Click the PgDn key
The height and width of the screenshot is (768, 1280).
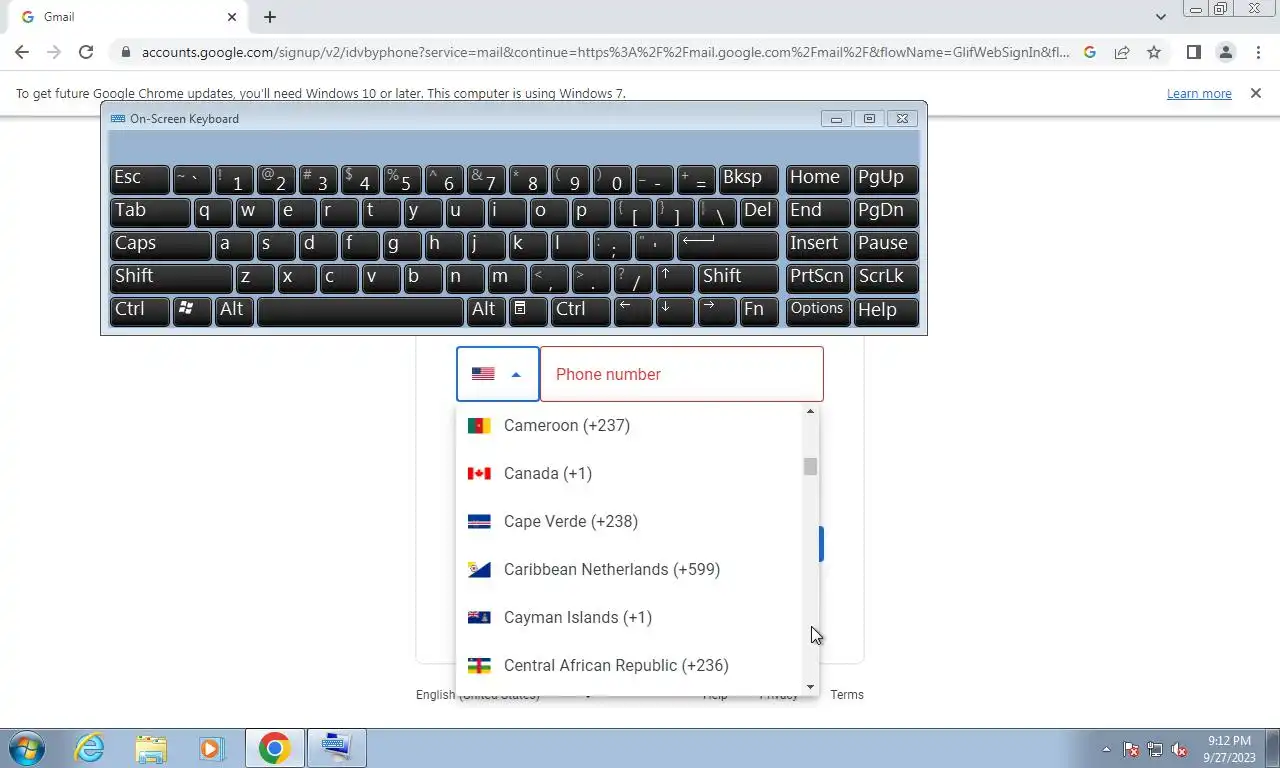click(x=886, y=211)
